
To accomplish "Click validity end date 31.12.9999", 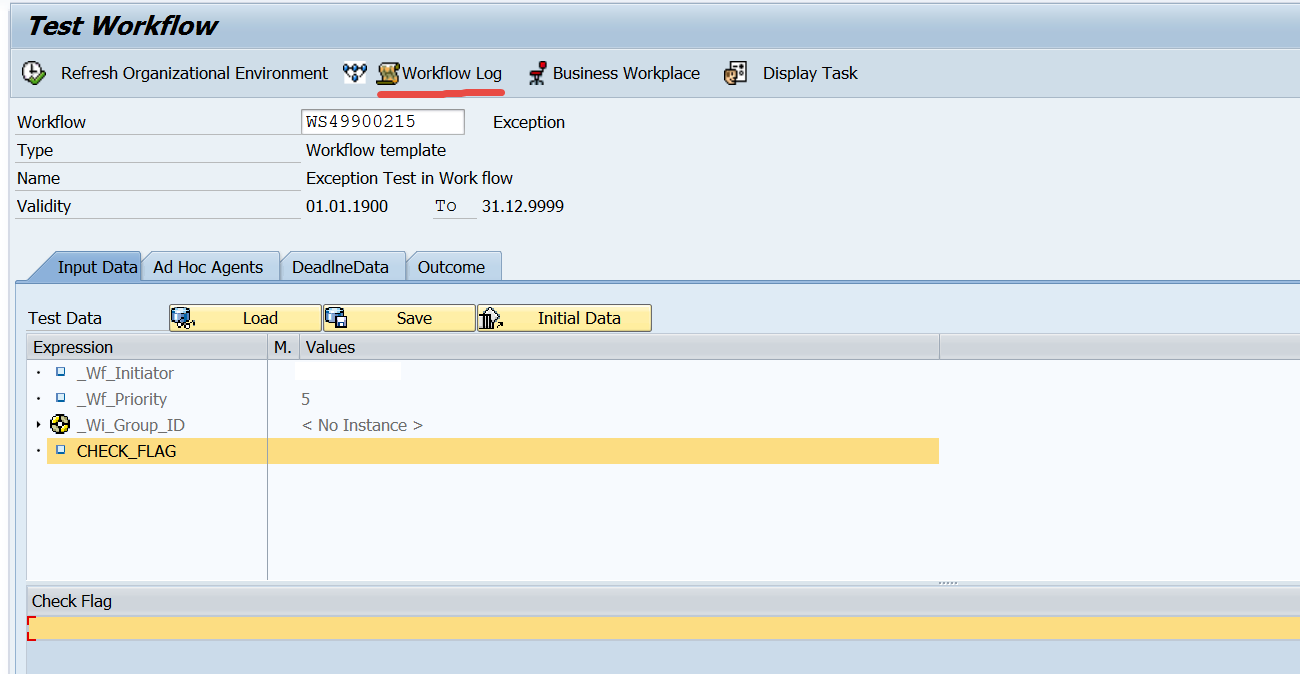I will [523, 206].
